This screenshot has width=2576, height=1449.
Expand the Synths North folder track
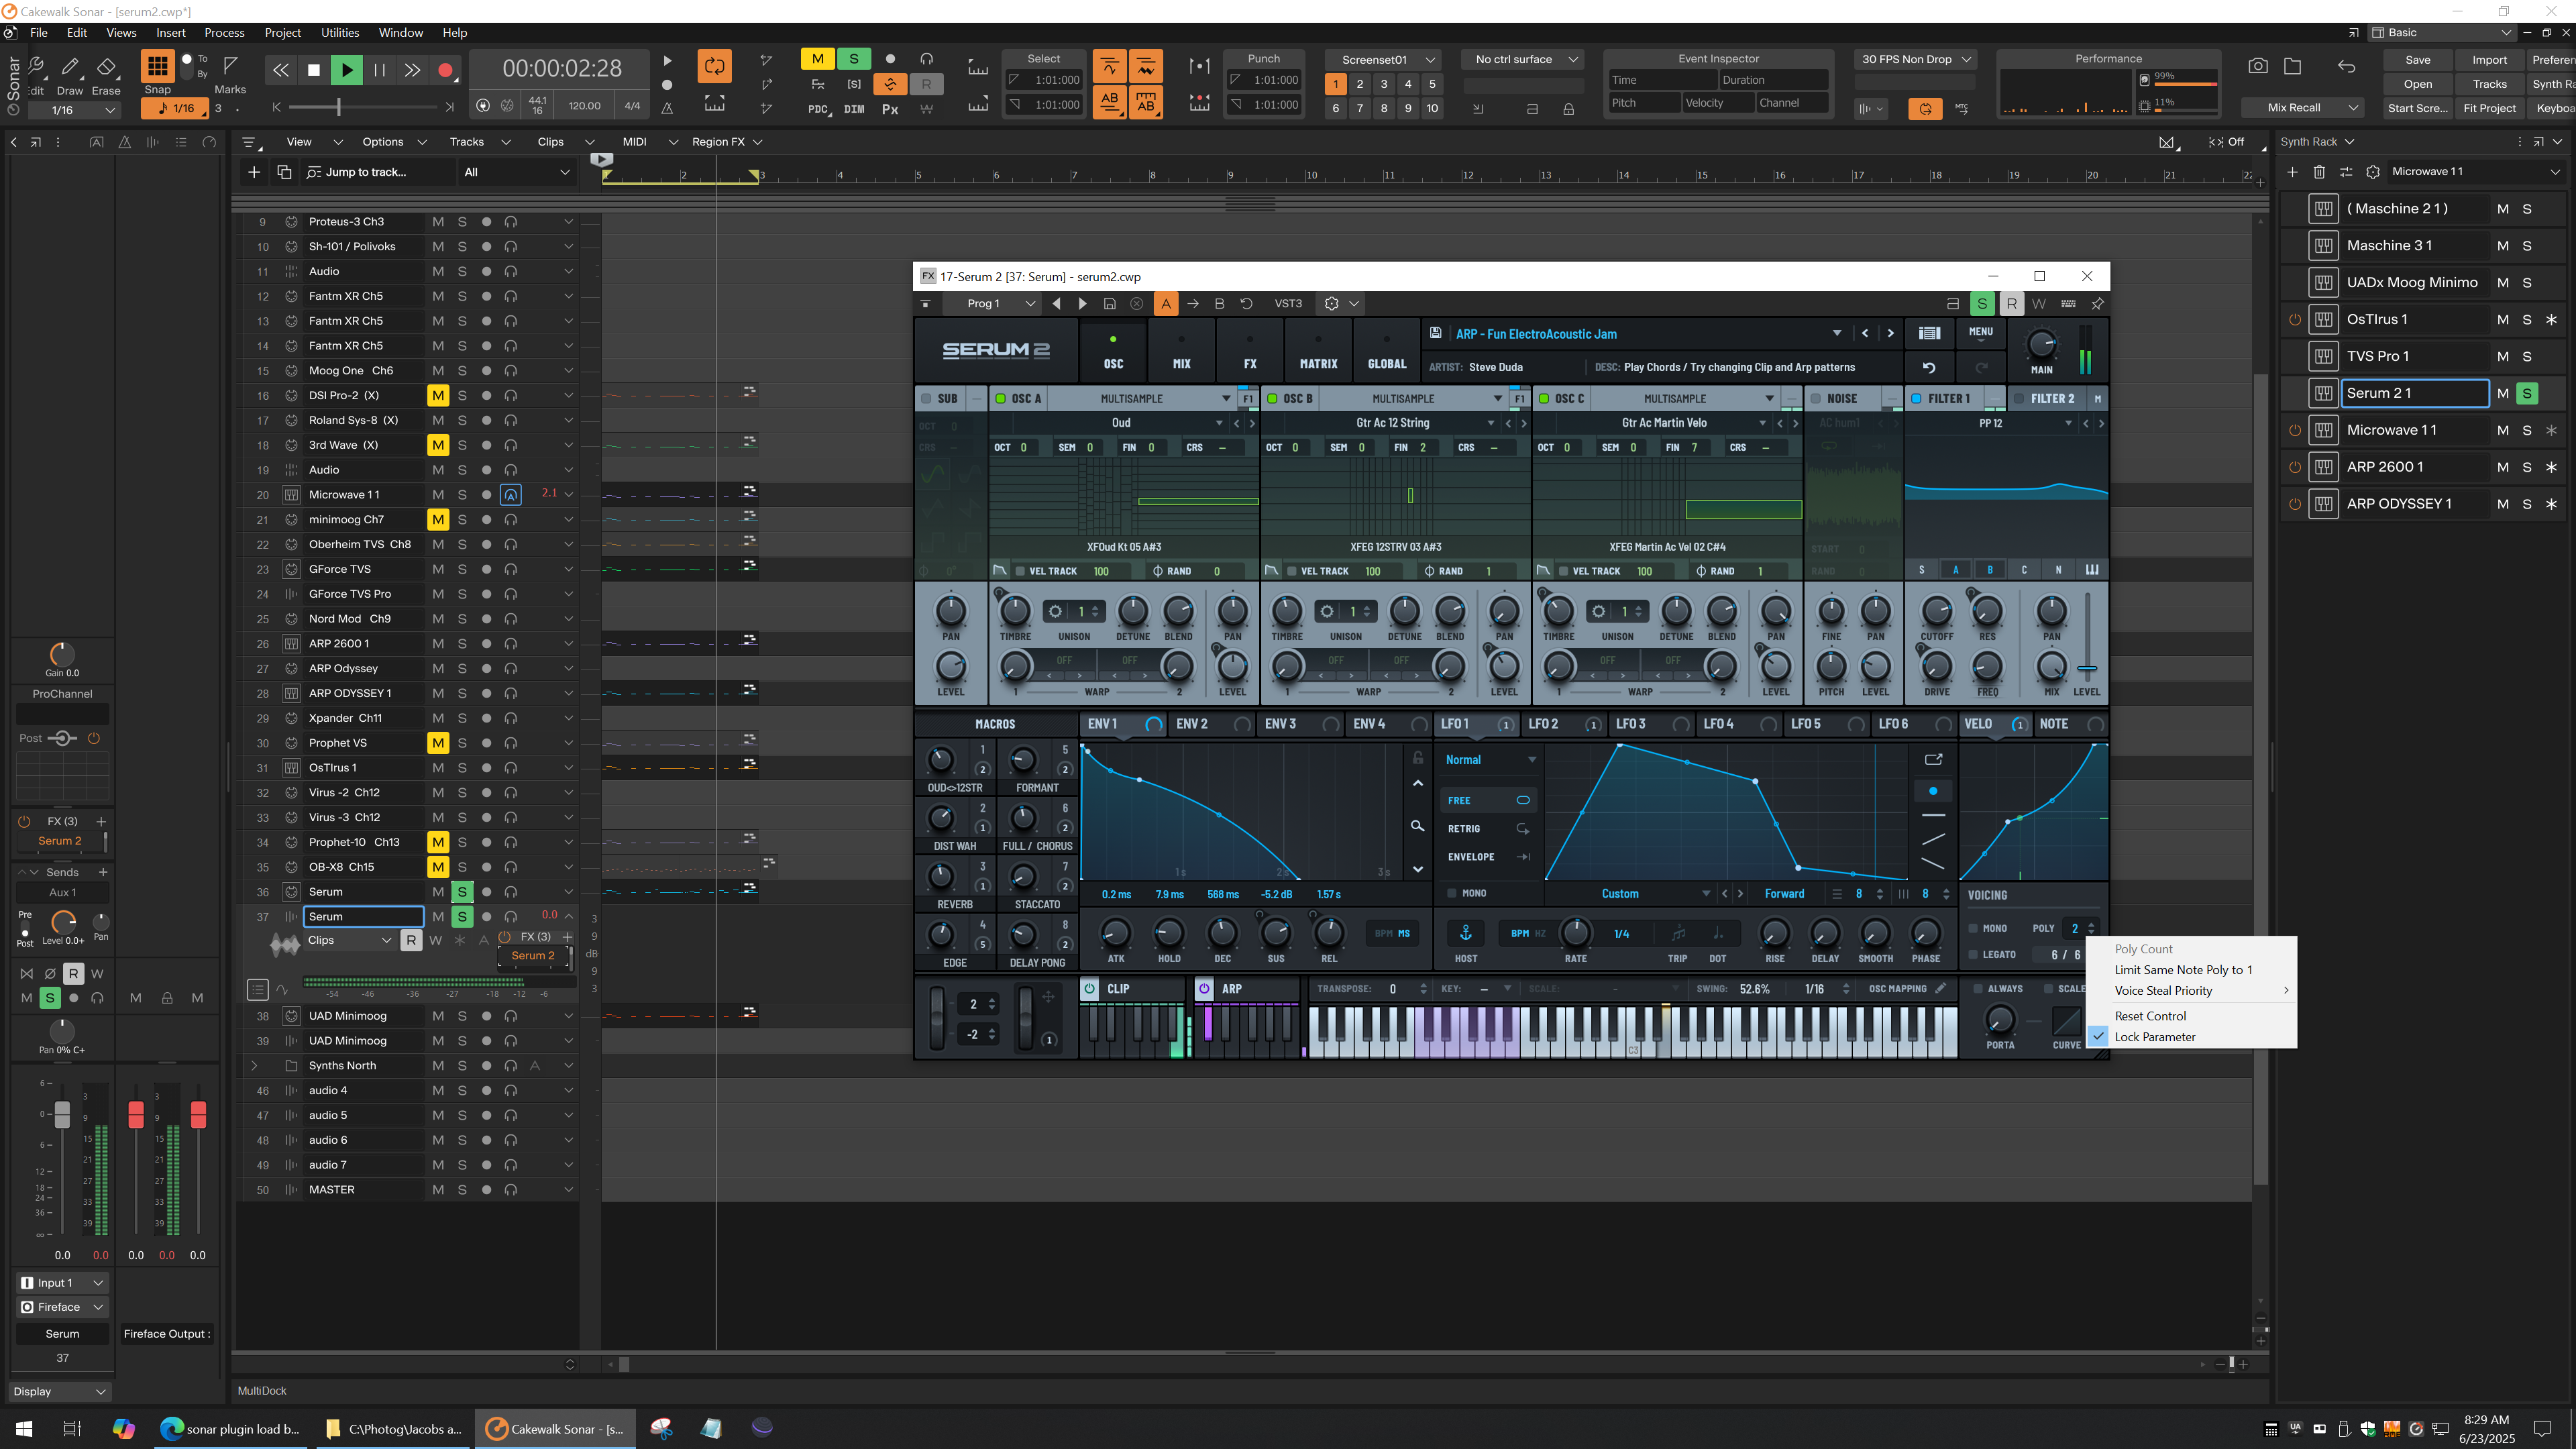(253, 1066)
